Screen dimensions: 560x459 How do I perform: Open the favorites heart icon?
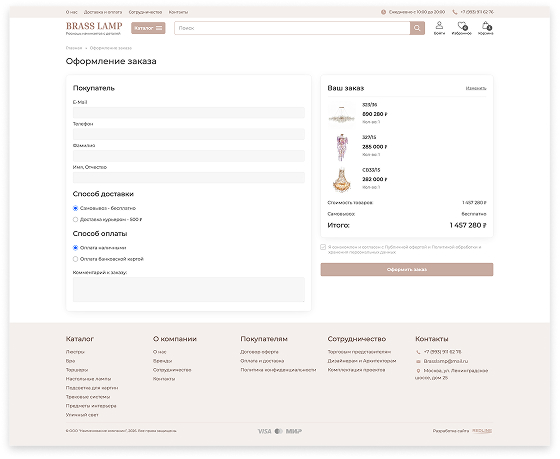tap(462, 26)
